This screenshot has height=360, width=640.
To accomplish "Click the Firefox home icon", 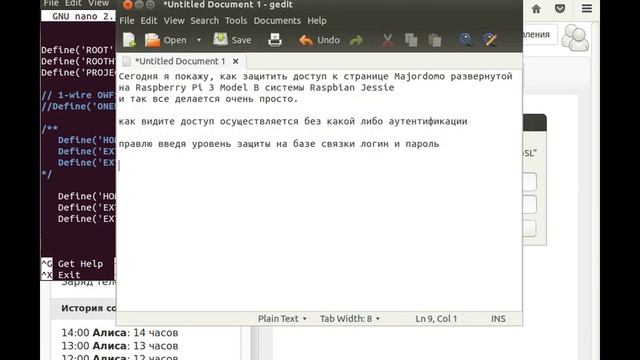I will pos(536,9).
